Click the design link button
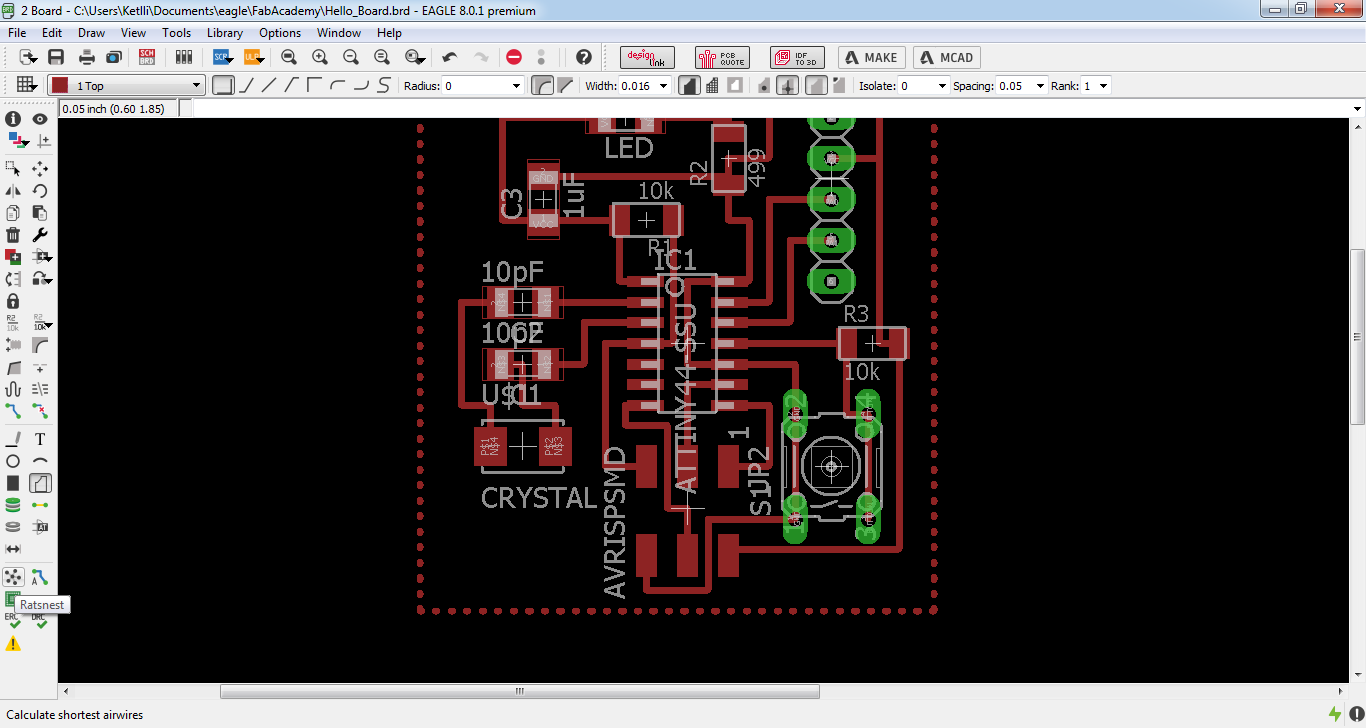This screenshot has width=1366, height=728. [x=647, y=58]
